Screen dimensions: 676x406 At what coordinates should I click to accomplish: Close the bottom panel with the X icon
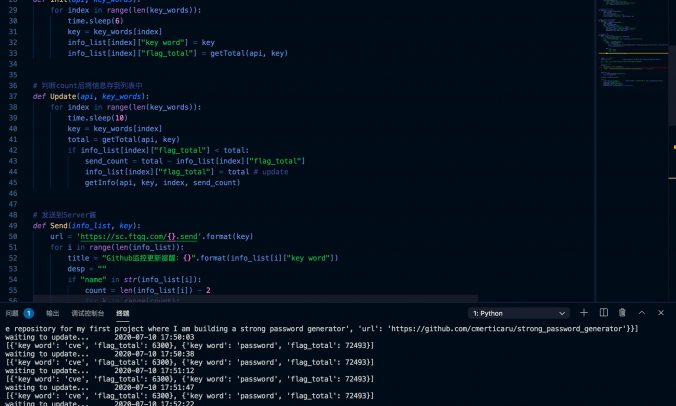pyautogui.click(x=661, y=313)
